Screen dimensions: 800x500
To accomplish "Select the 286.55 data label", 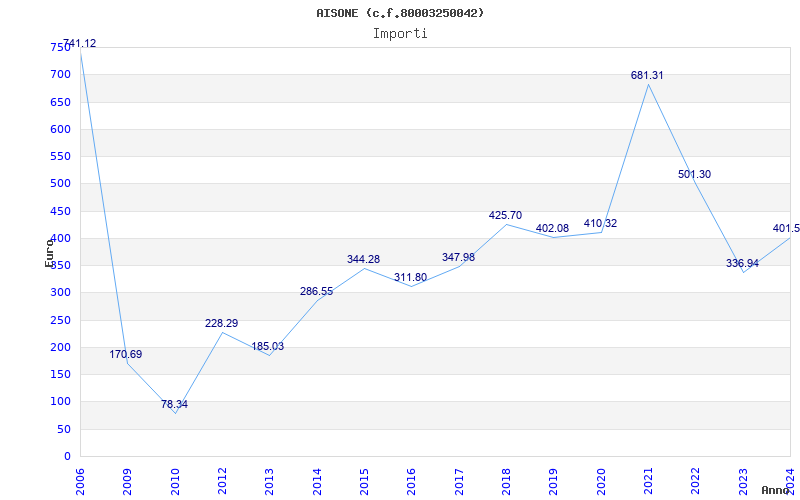I will (x=316, y=291).
